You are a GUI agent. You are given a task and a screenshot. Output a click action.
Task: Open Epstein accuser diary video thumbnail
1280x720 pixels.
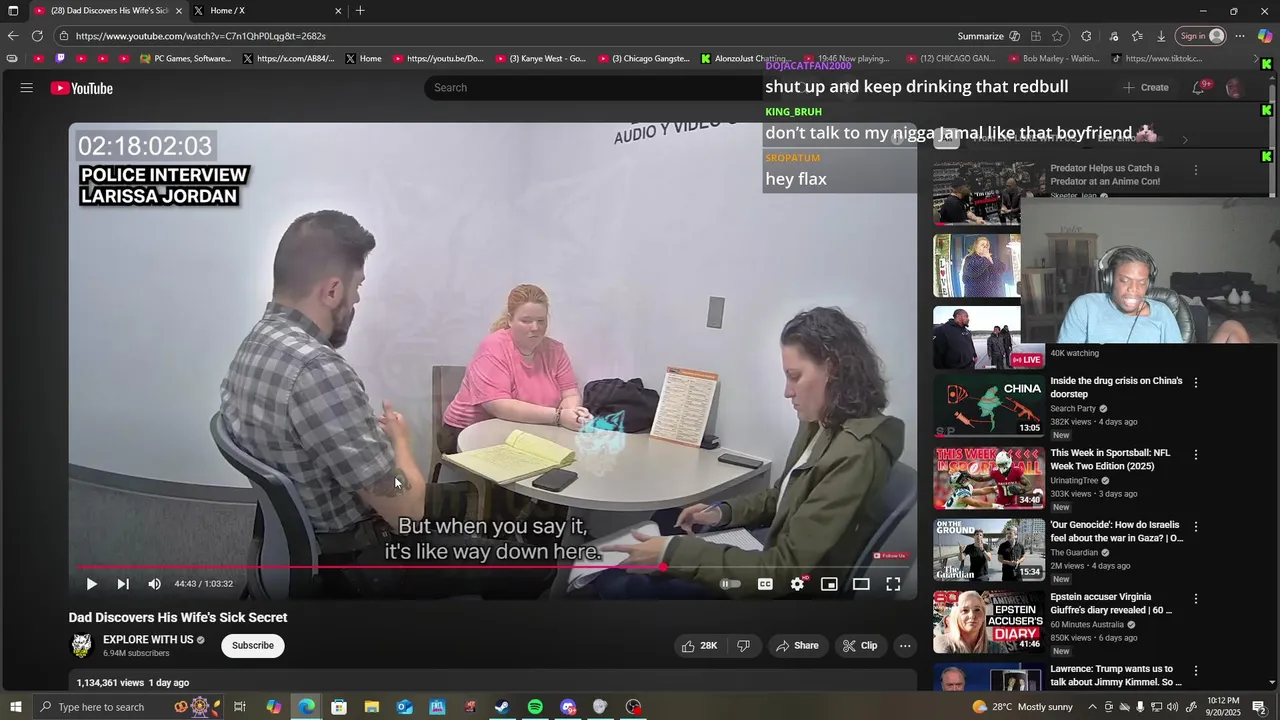(x=989, y=622)
